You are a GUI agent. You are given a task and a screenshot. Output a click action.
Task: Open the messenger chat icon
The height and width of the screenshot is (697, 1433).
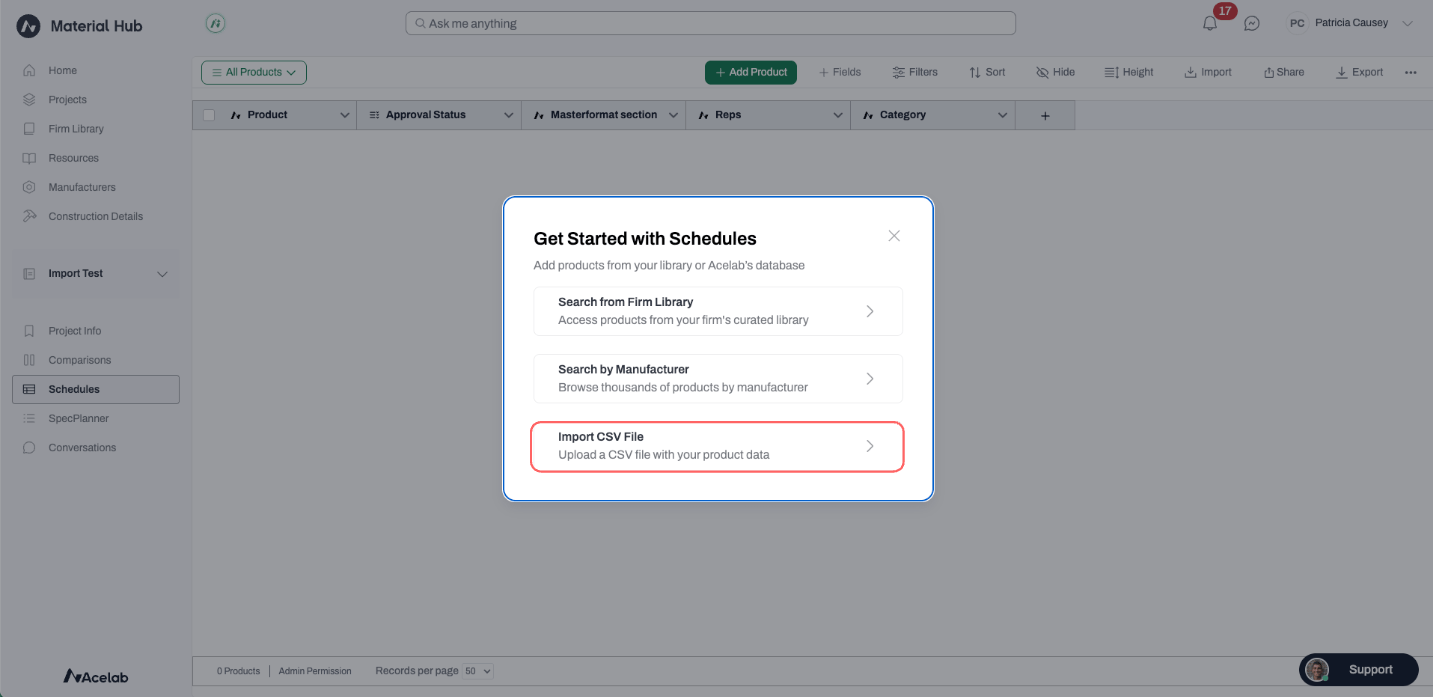(x=1252, y=23)
